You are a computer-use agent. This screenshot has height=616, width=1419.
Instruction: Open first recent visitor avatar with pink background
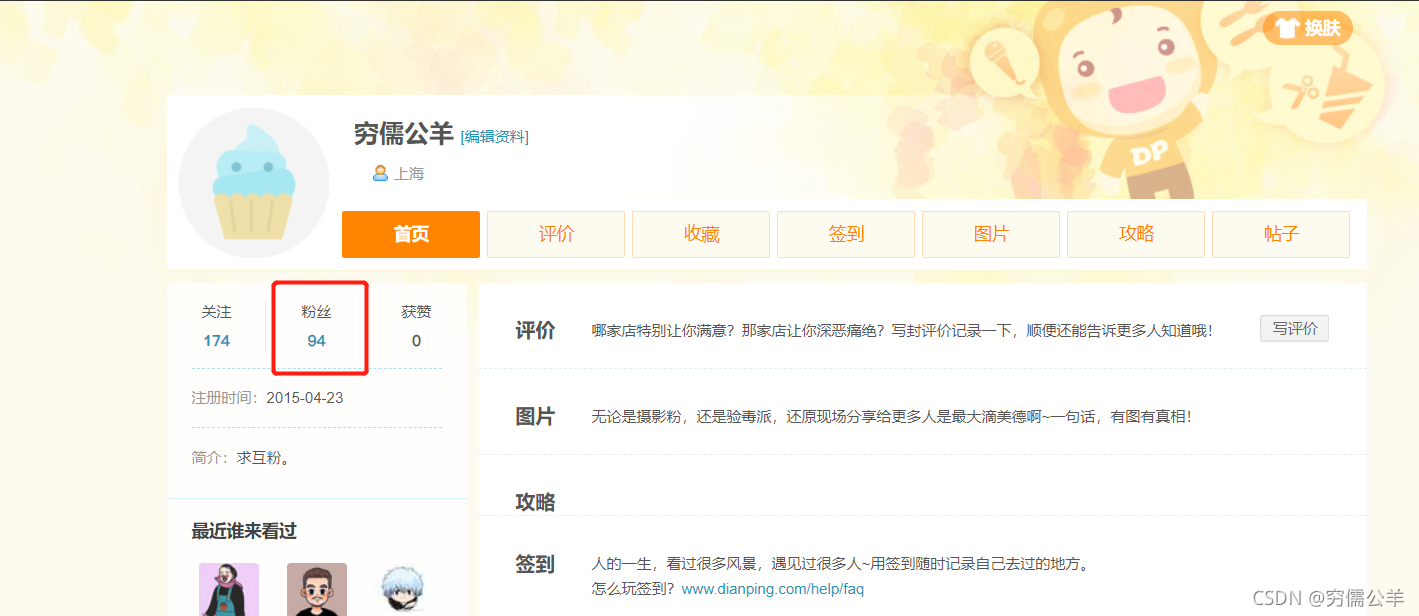[x=229, y=589]
